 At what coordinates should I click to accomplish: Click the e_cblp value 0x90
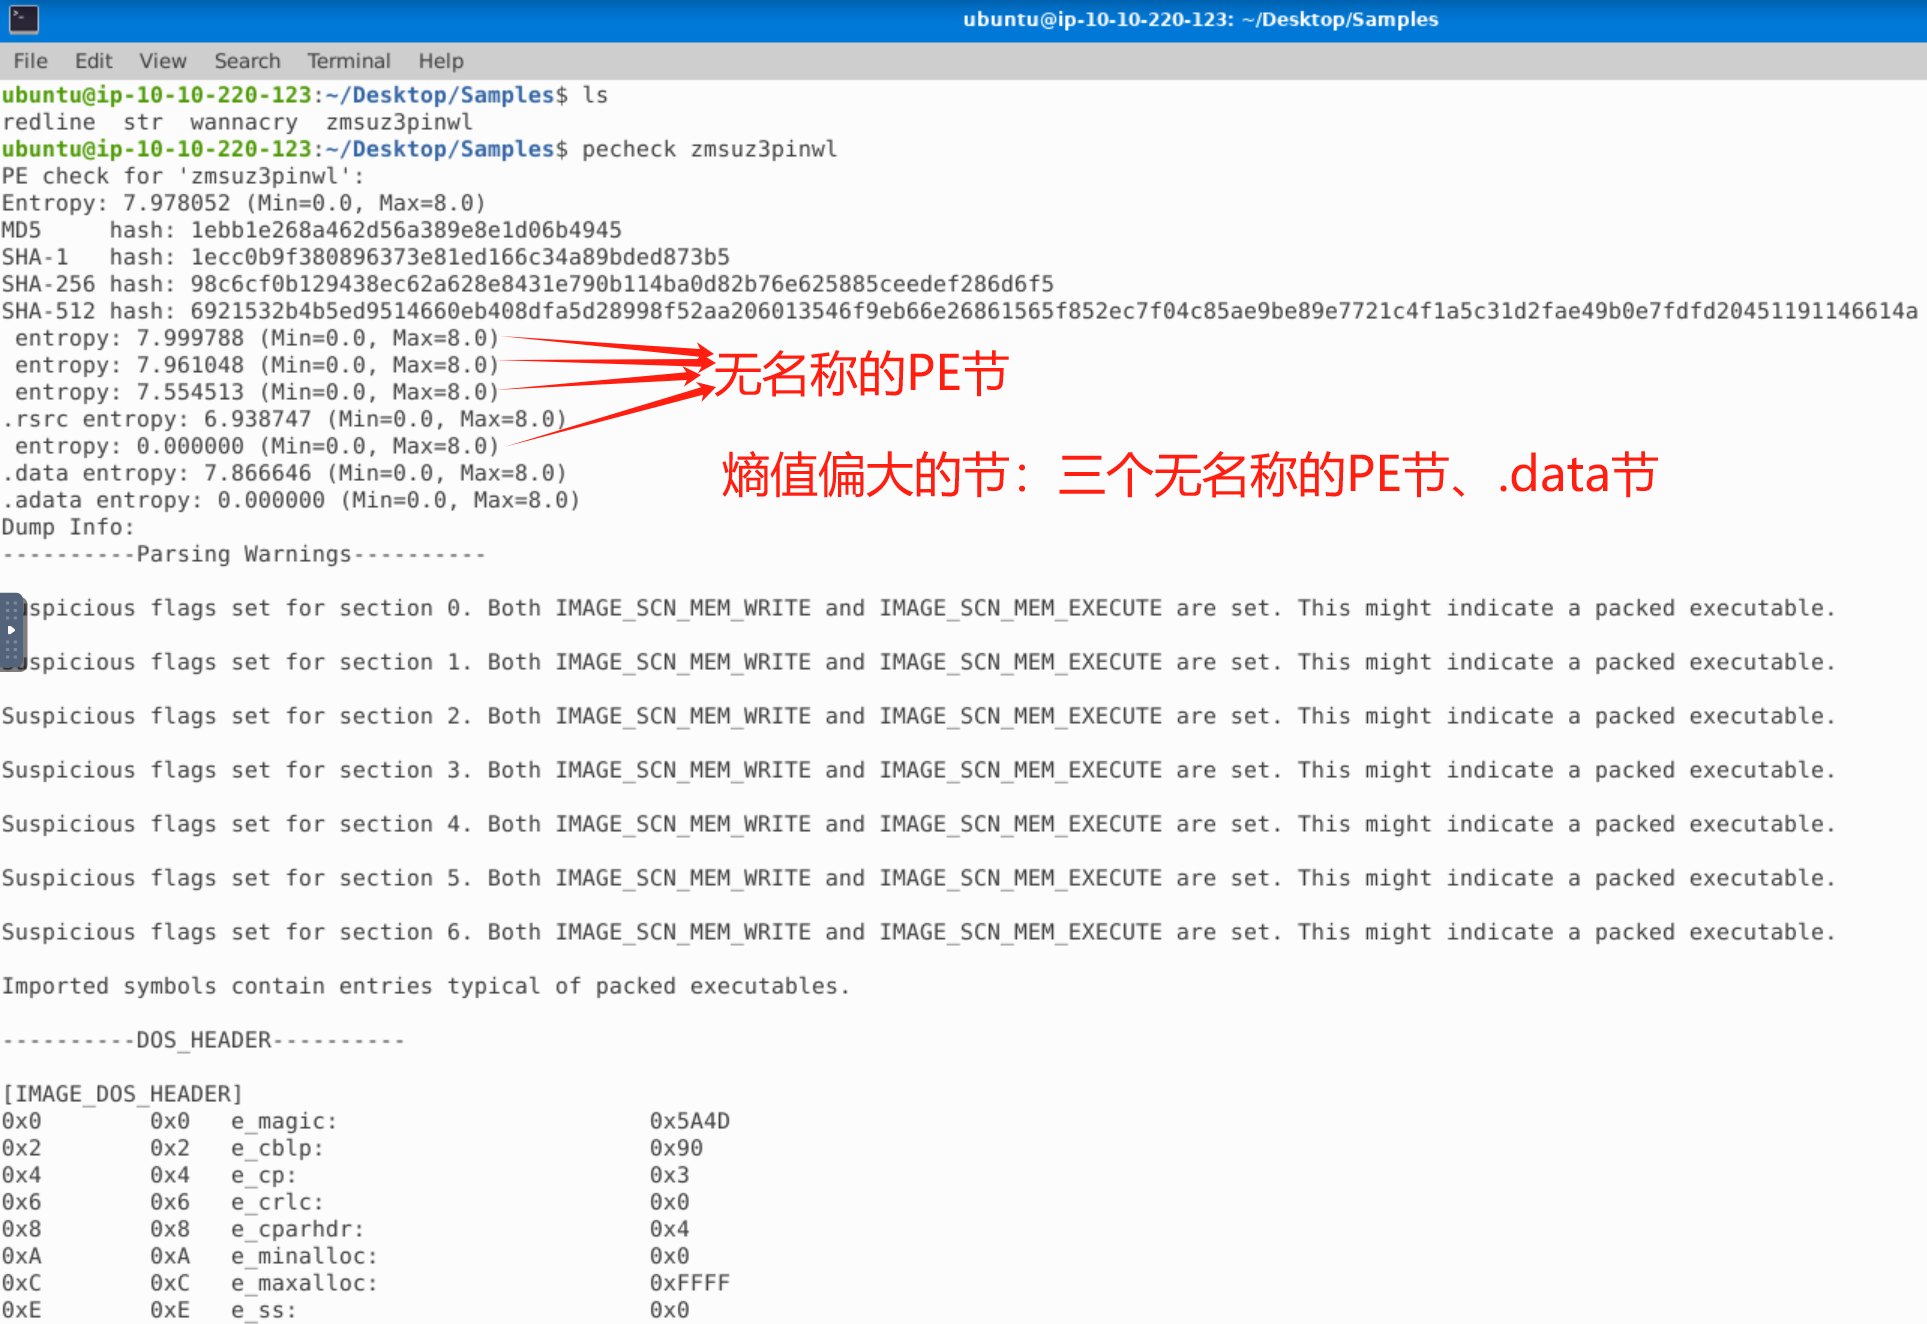pyautogui.click(x=676, y=1148)
